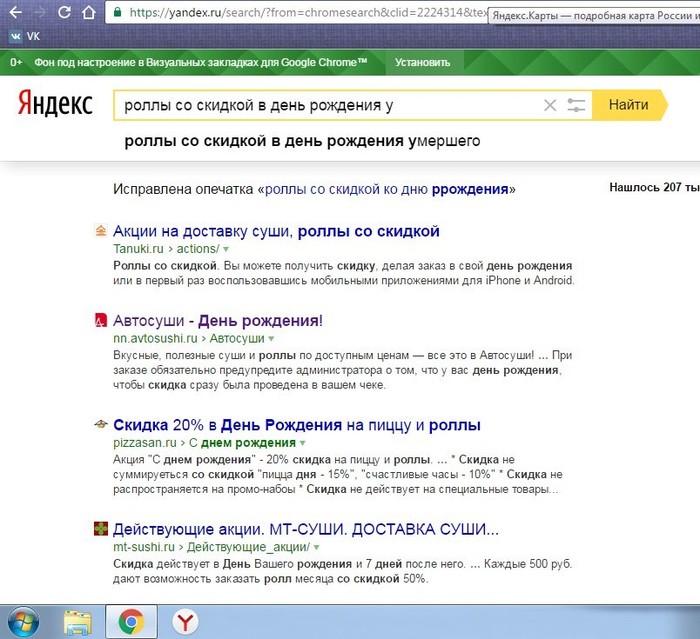Screen dimensions: 700x639
Task: Click the browser forward arrow
Action: (x=39, y=14)
